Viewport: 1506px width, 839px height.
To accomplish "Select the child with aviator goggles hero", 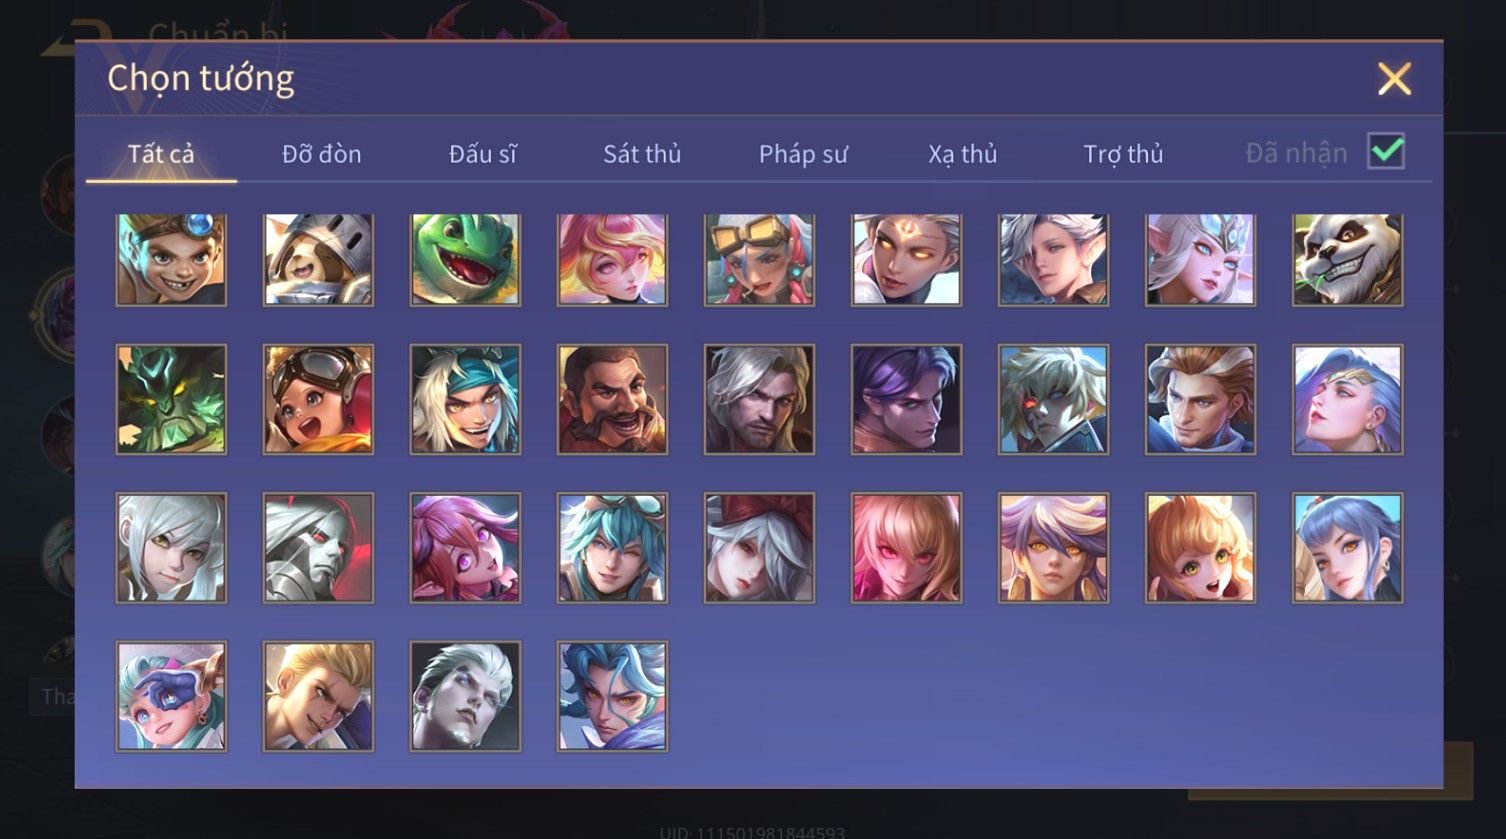I will point(318,400).
